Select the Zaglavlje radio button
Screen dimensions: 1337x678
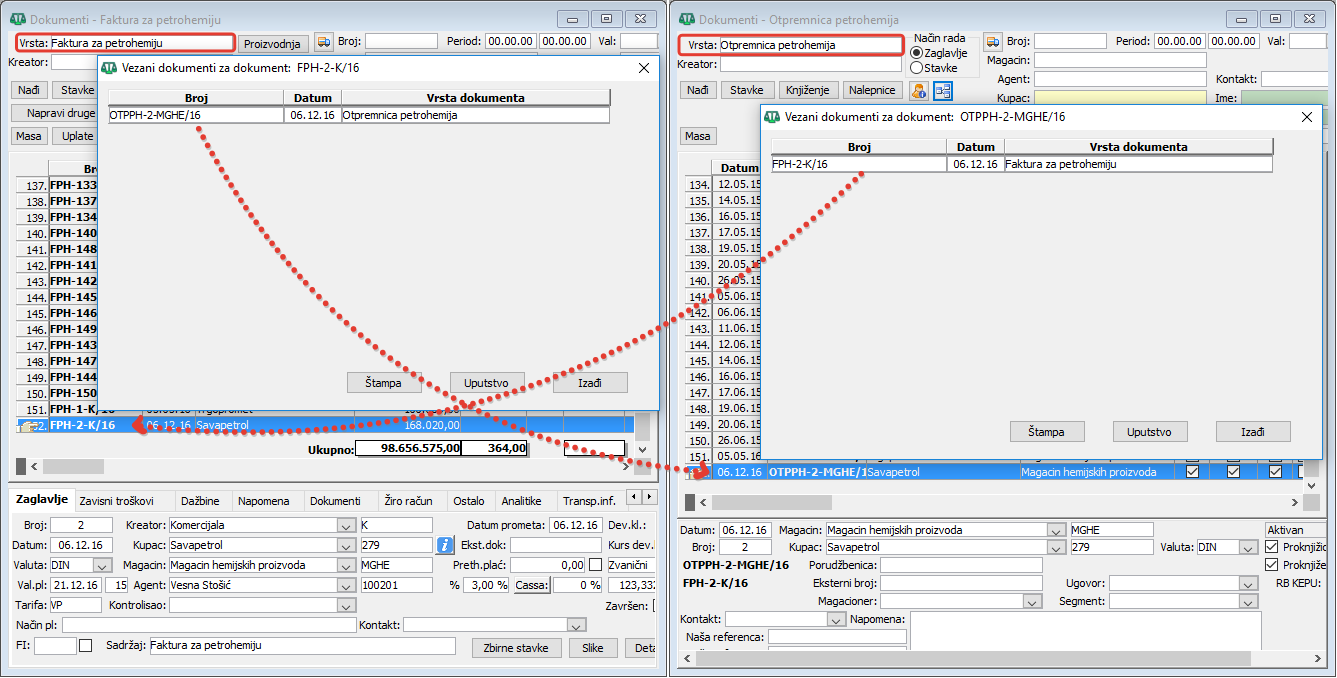pos(917,53)
